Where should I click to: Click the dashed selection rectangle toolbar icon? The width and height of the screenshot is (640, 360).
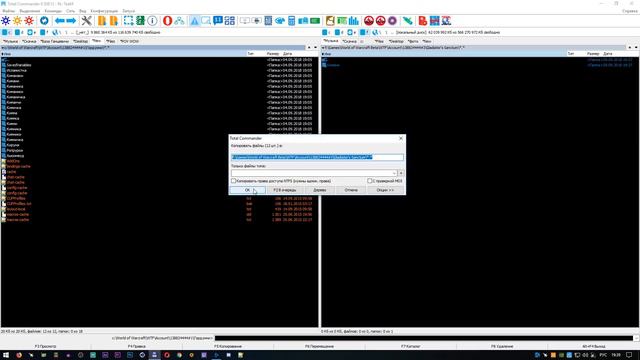[x=129, y=20]
